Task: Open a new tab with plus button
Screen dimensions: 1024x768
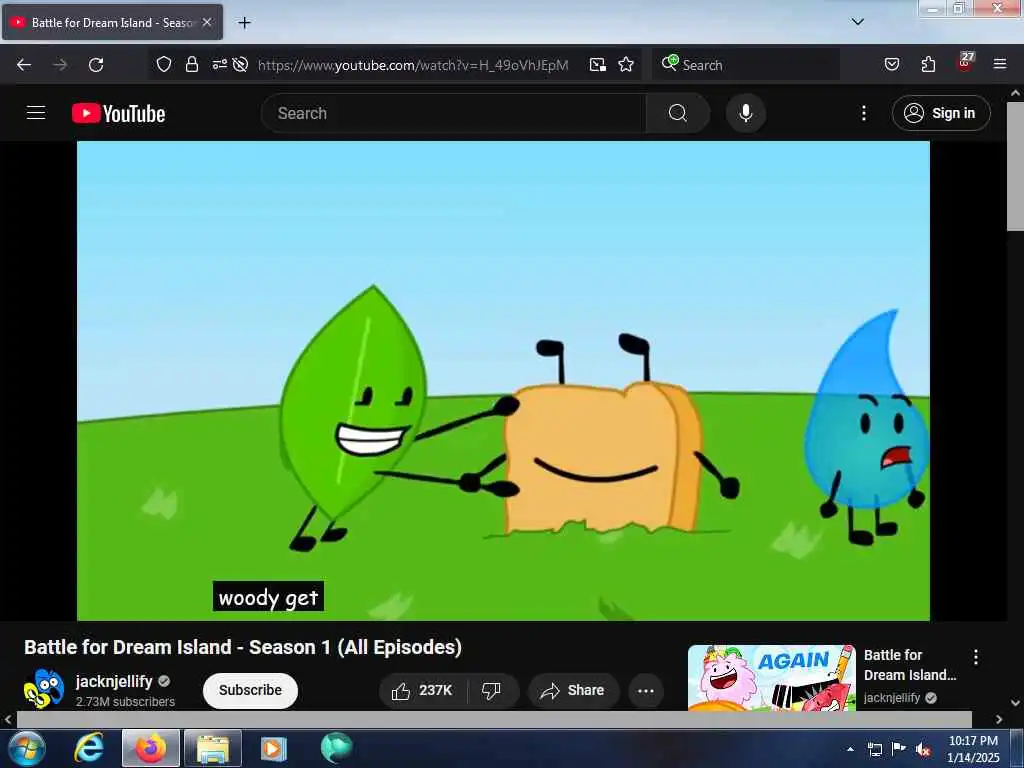Action: click(x=244, y=23)
